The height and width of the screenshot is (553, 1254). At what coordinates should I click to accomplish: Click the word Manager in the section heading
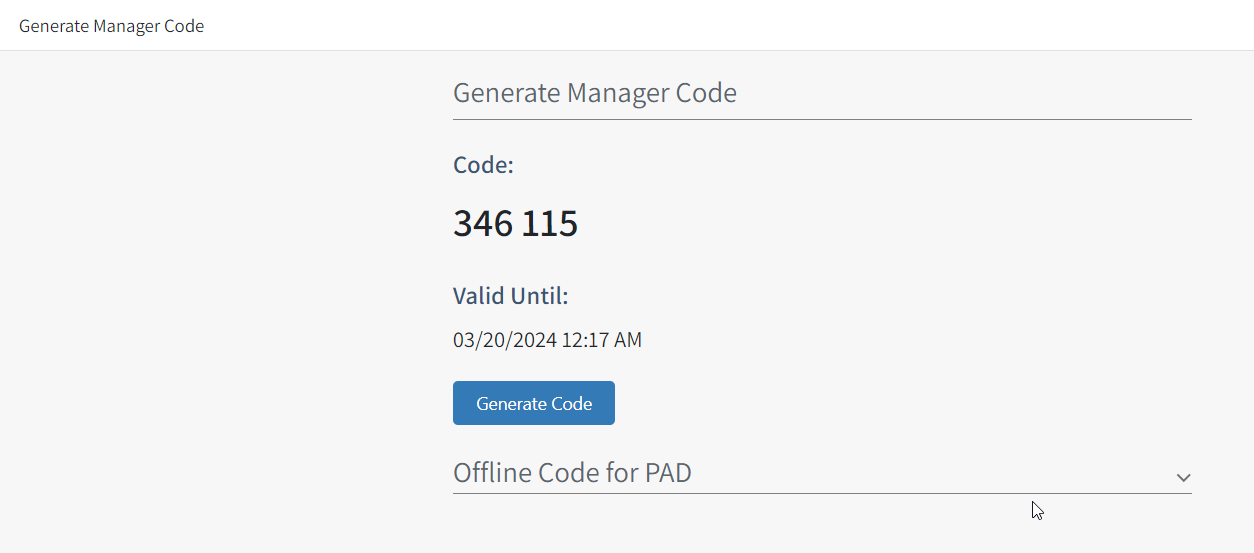click(618, 93)
